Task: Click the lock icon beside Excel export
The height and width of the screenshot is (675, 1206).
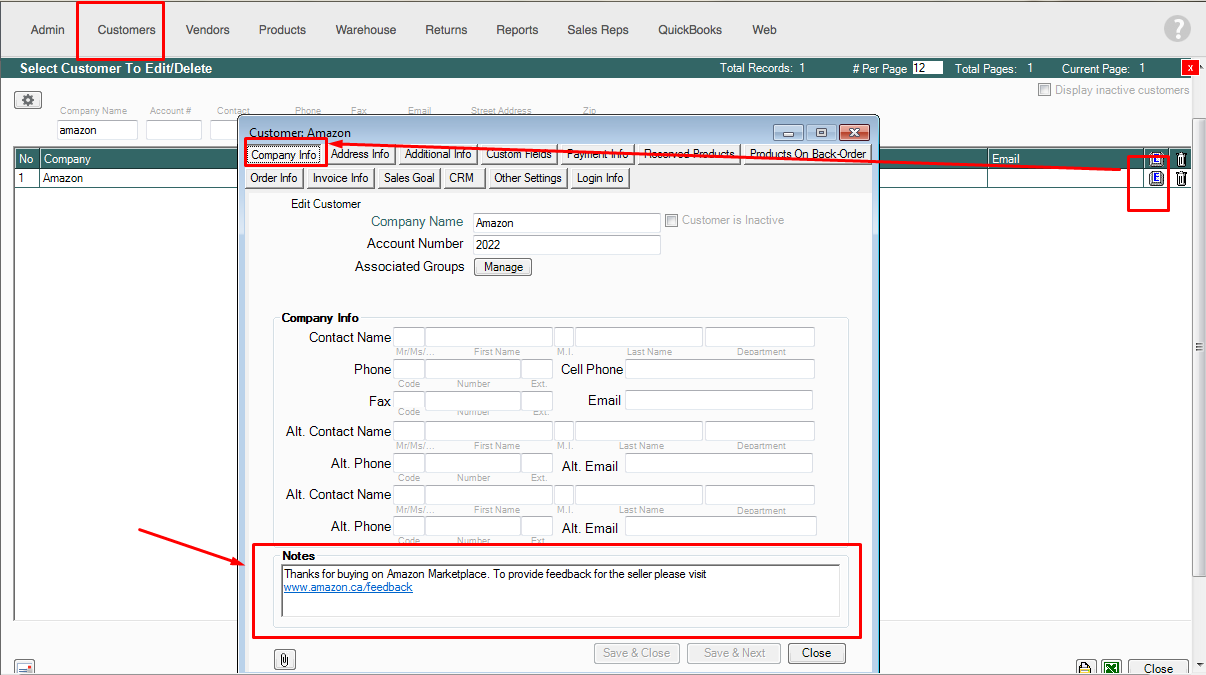Action: click(1085, 668)
